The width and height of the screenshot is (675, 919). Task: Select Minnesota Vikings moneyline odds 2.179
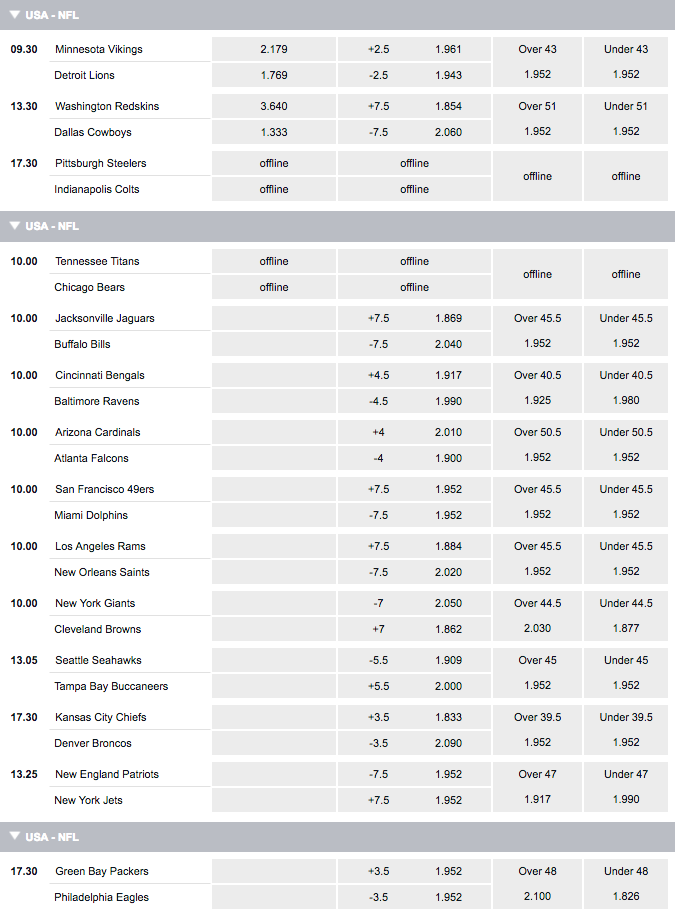[274, 49]
